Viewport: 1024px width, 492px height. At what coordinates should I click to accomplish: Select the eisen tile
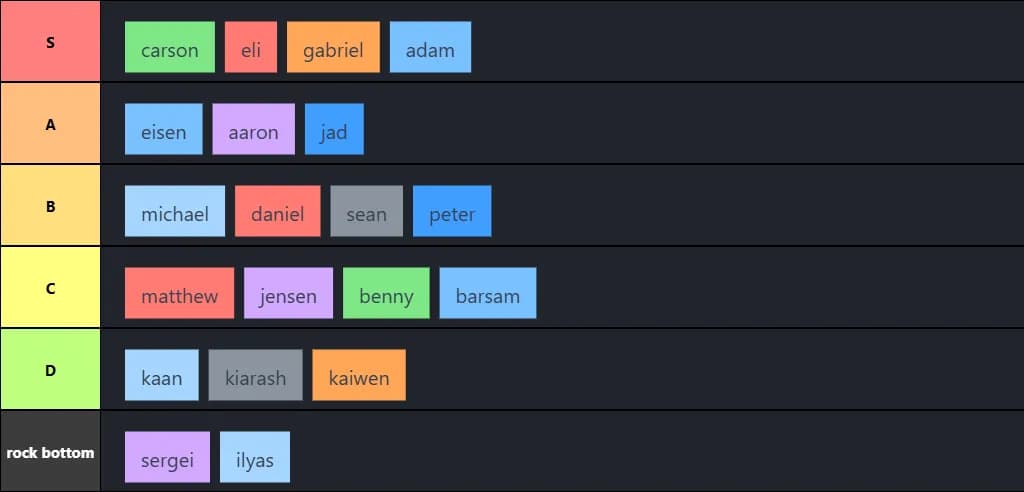point(163,129)
